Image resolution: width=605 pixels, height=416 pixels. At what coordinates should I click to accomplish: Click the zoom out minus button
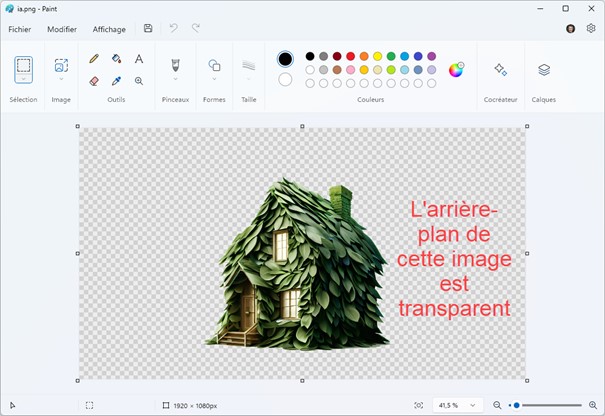(497, 405)
